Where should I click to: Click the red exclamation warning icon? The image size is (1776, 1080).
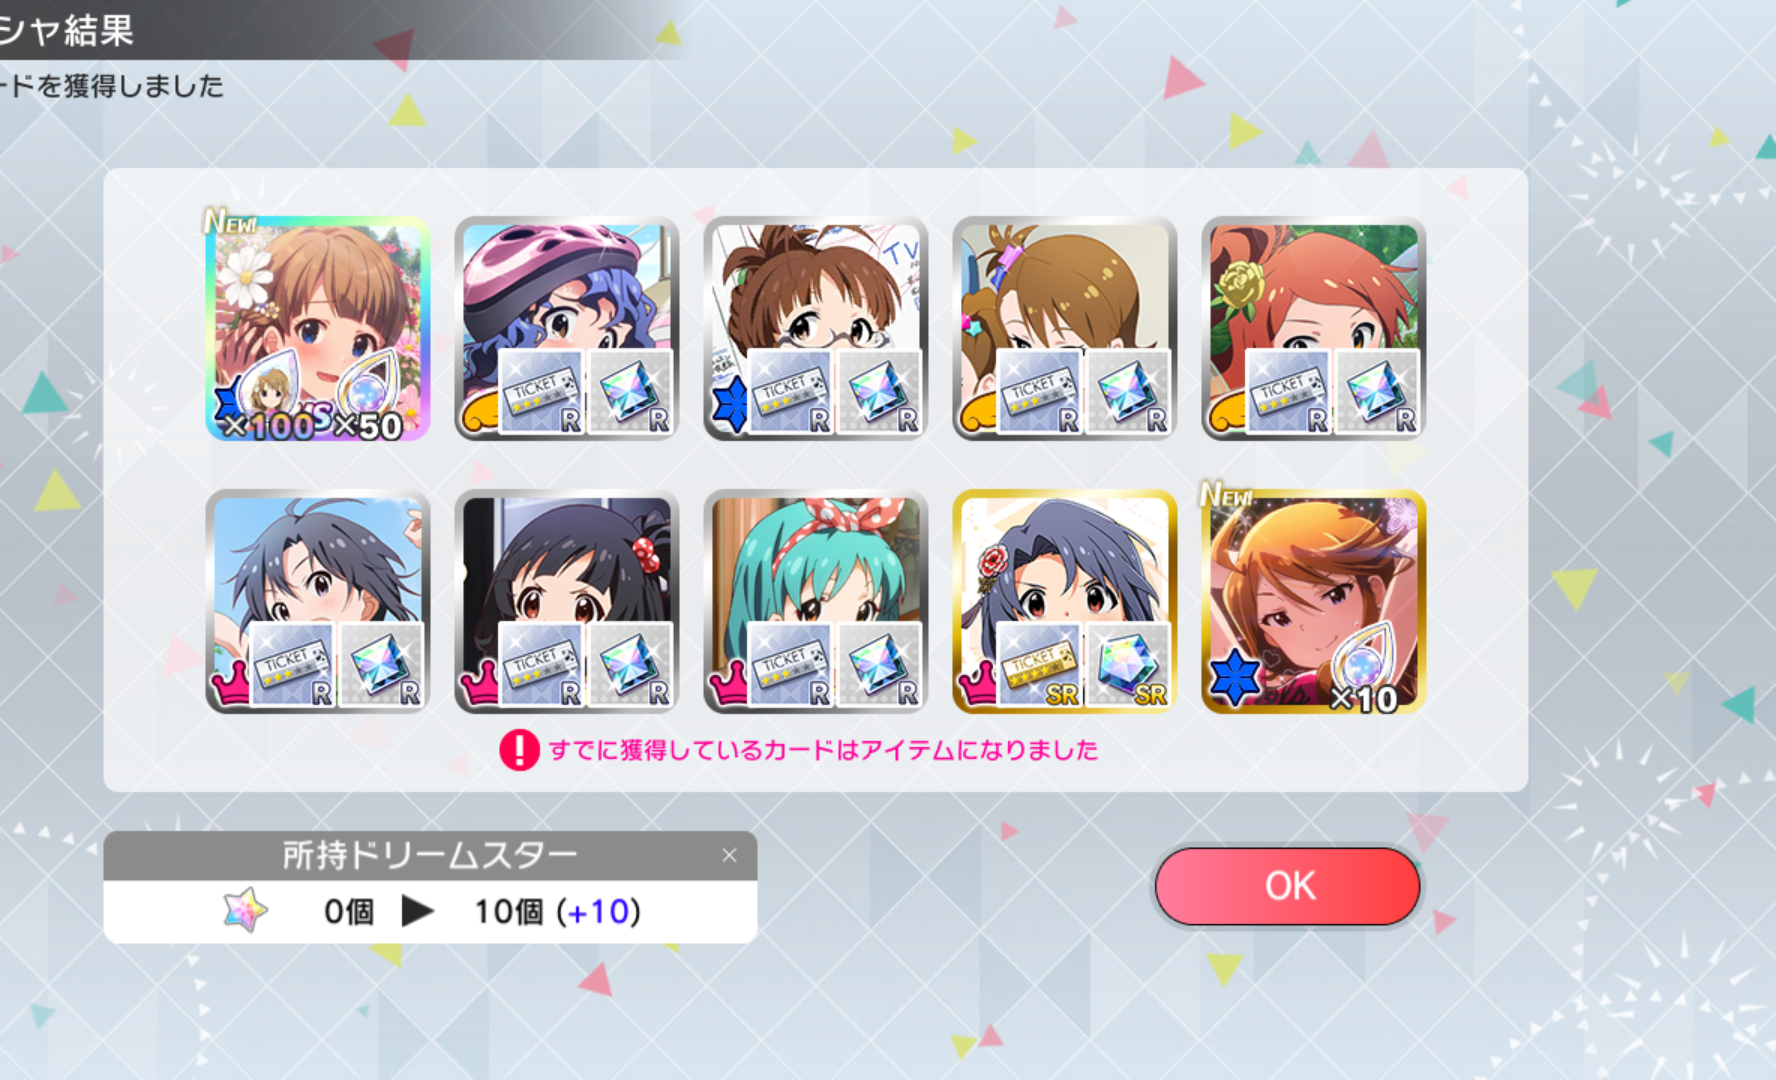519,750
